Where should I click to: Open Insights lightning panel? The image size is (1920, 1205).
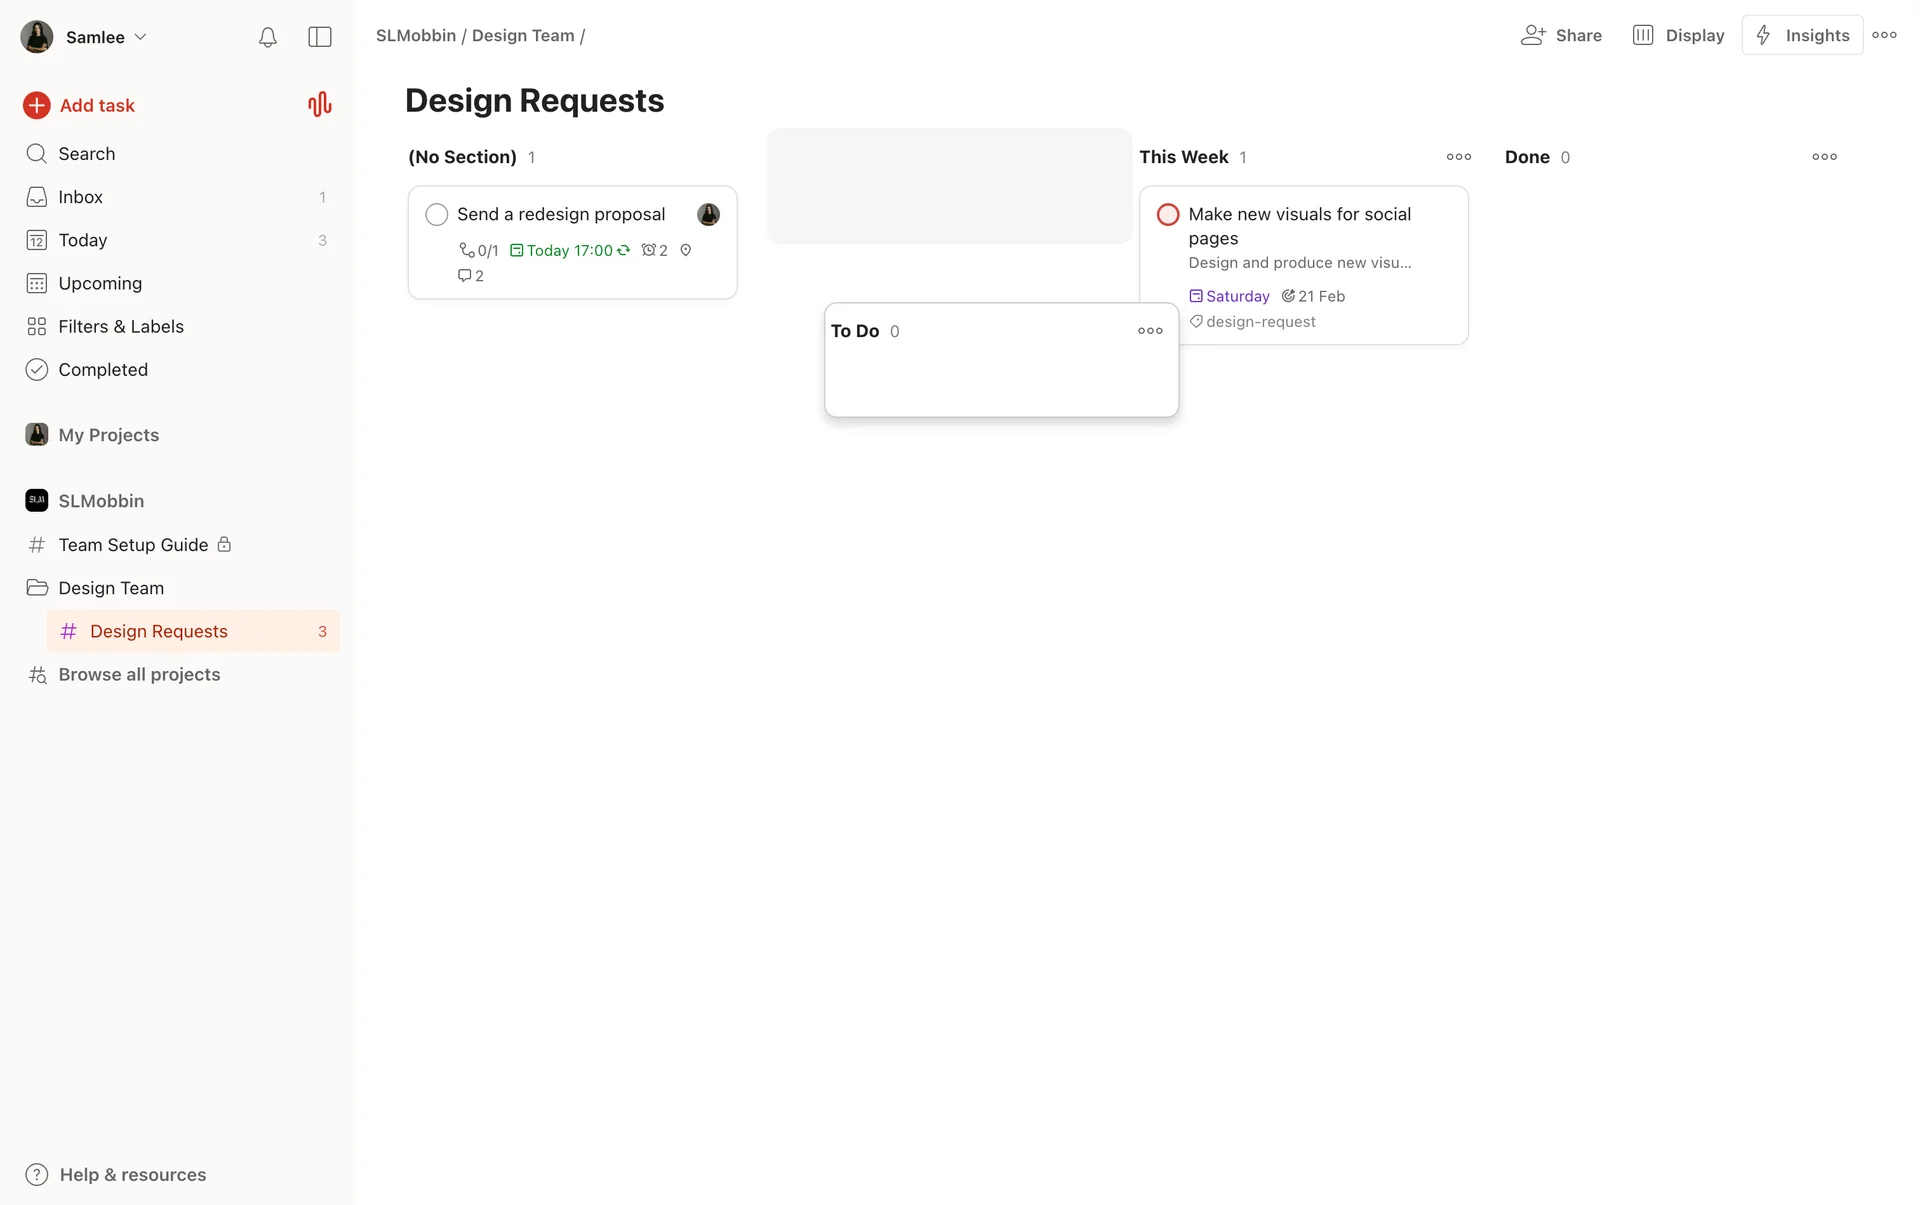[x=1802, y=35]
